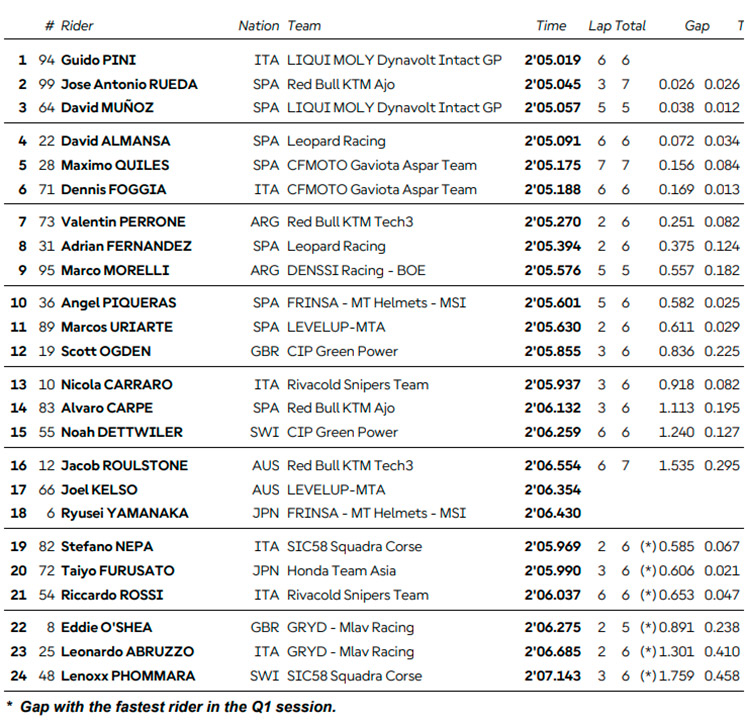Select rider Guido PINI
The width and height of the screenshot is (745, 720).
click(98, 60)
